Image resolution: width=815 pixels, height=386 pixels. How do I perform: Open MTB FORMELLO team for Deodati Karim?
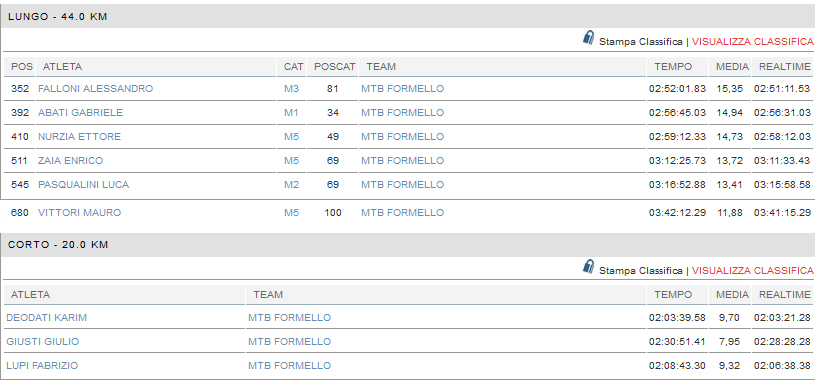click(x=290, y=317)
